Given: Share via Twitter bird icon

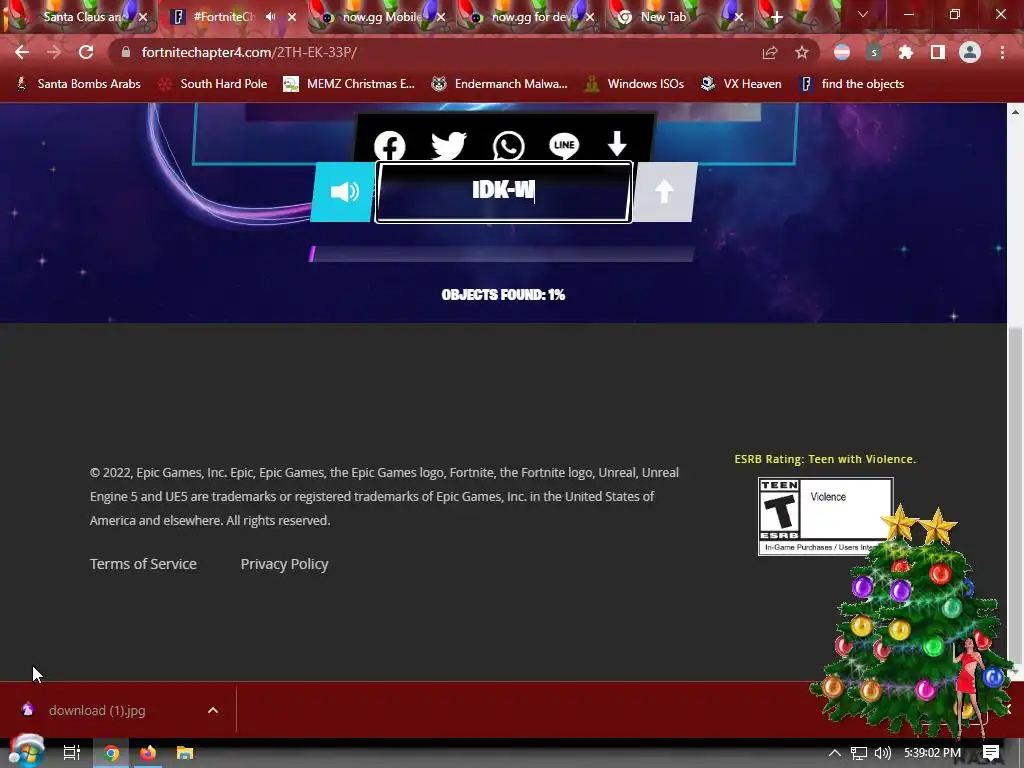Looking at the screenshot, I should (x=449, y=146).
